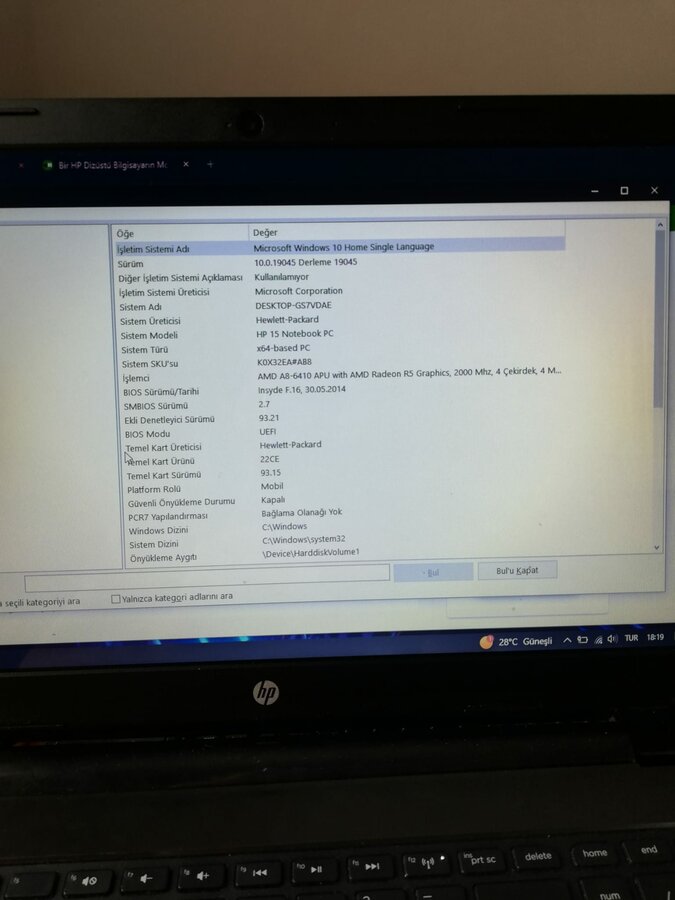This screenshot has width=675, height=900.
Task: Click the scroll up arrow of list
Action: [x=660, y=225]
